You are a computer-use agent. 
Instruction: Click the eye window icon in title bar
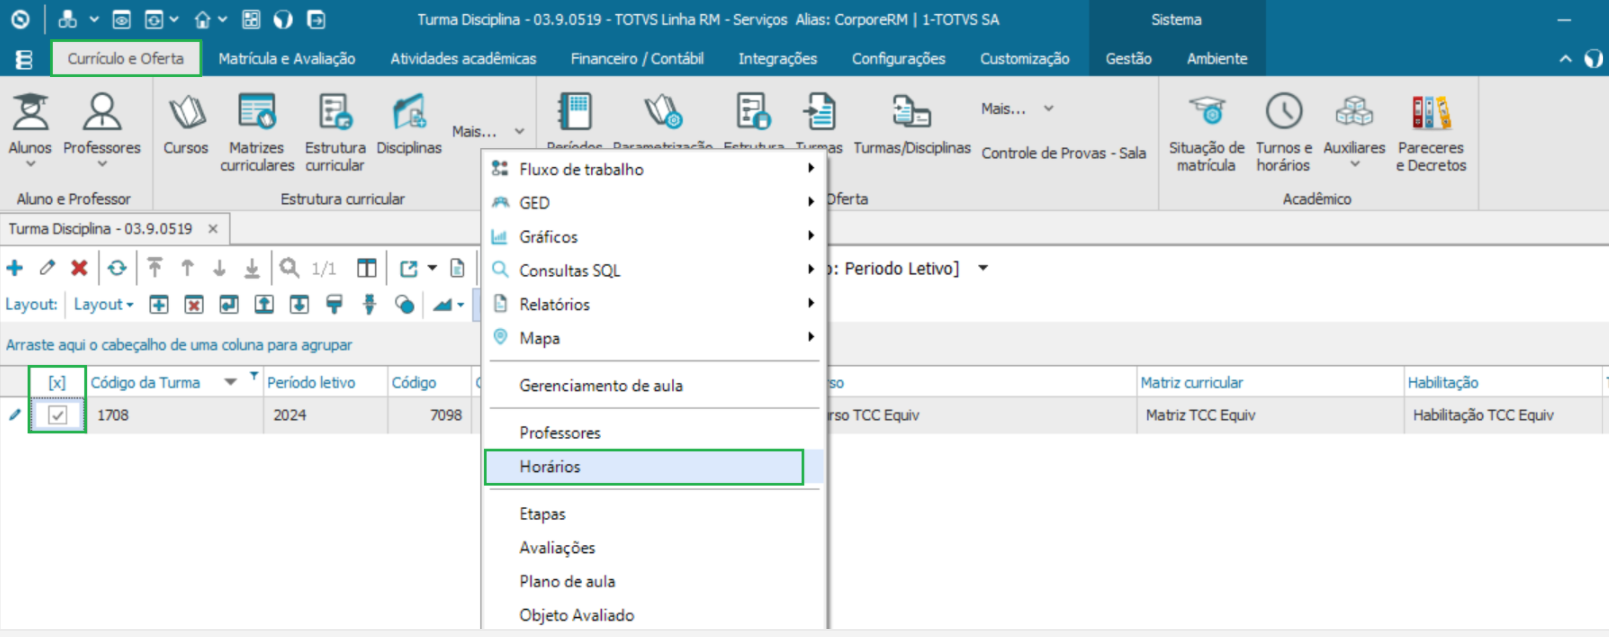121,19
